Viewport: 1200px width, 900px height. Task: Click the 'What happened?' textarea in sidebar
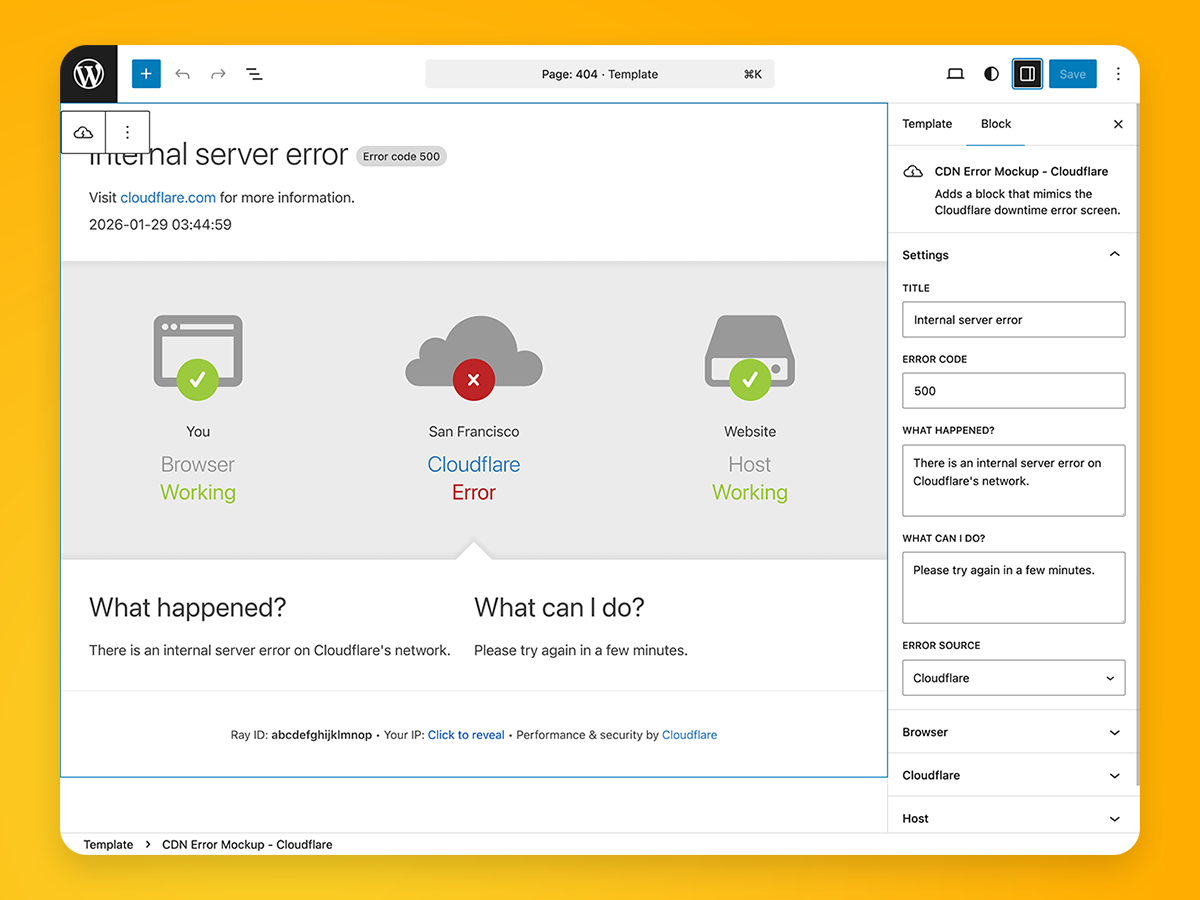pyautogui.click(x=1014, y=481)
